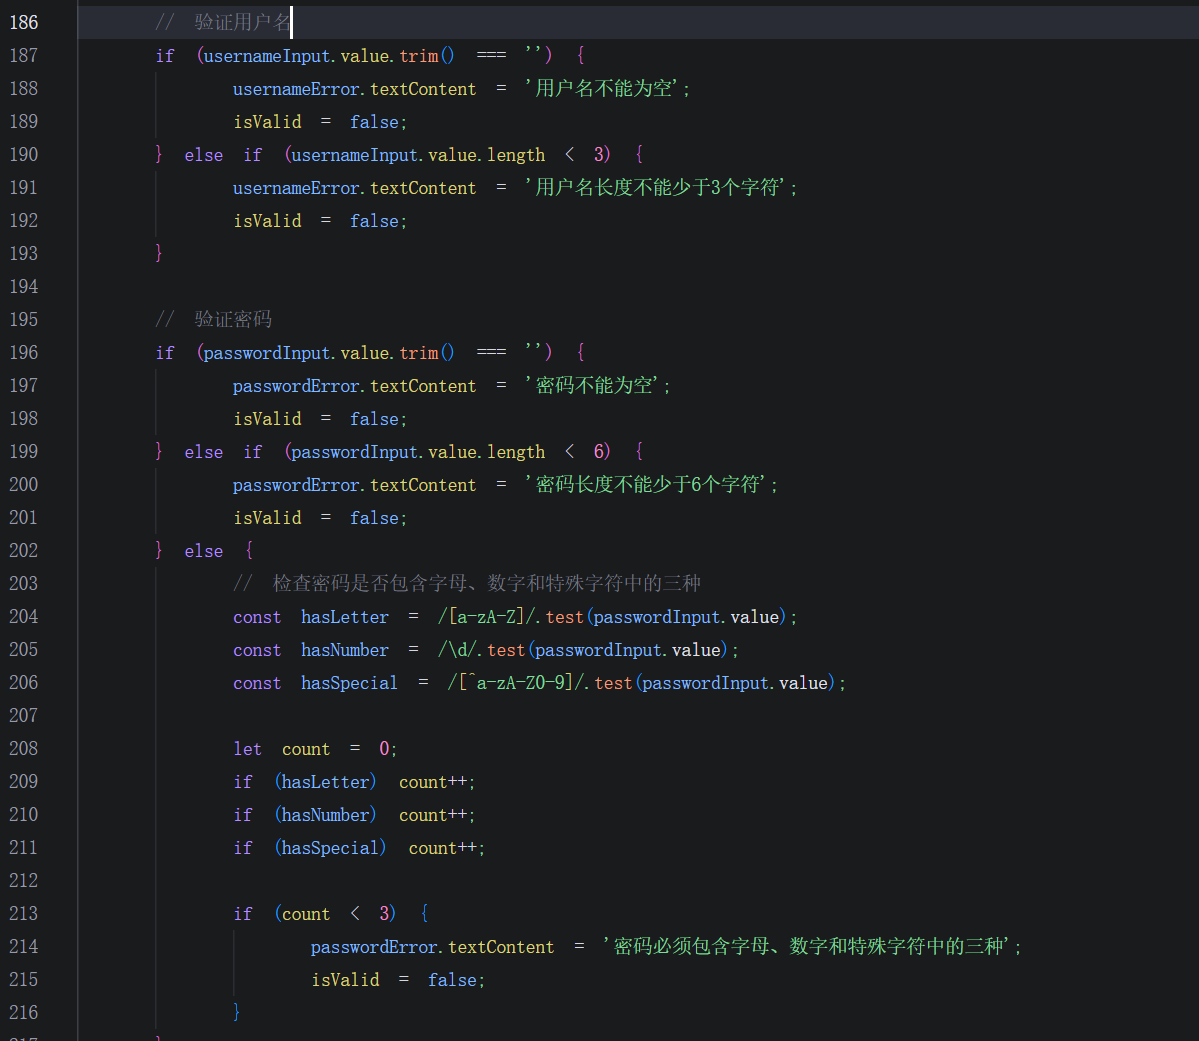Viewport: 1199px width, 1041px height.
Task: Click variable 'hasNumber' on line 205
Action: point(345,650)
